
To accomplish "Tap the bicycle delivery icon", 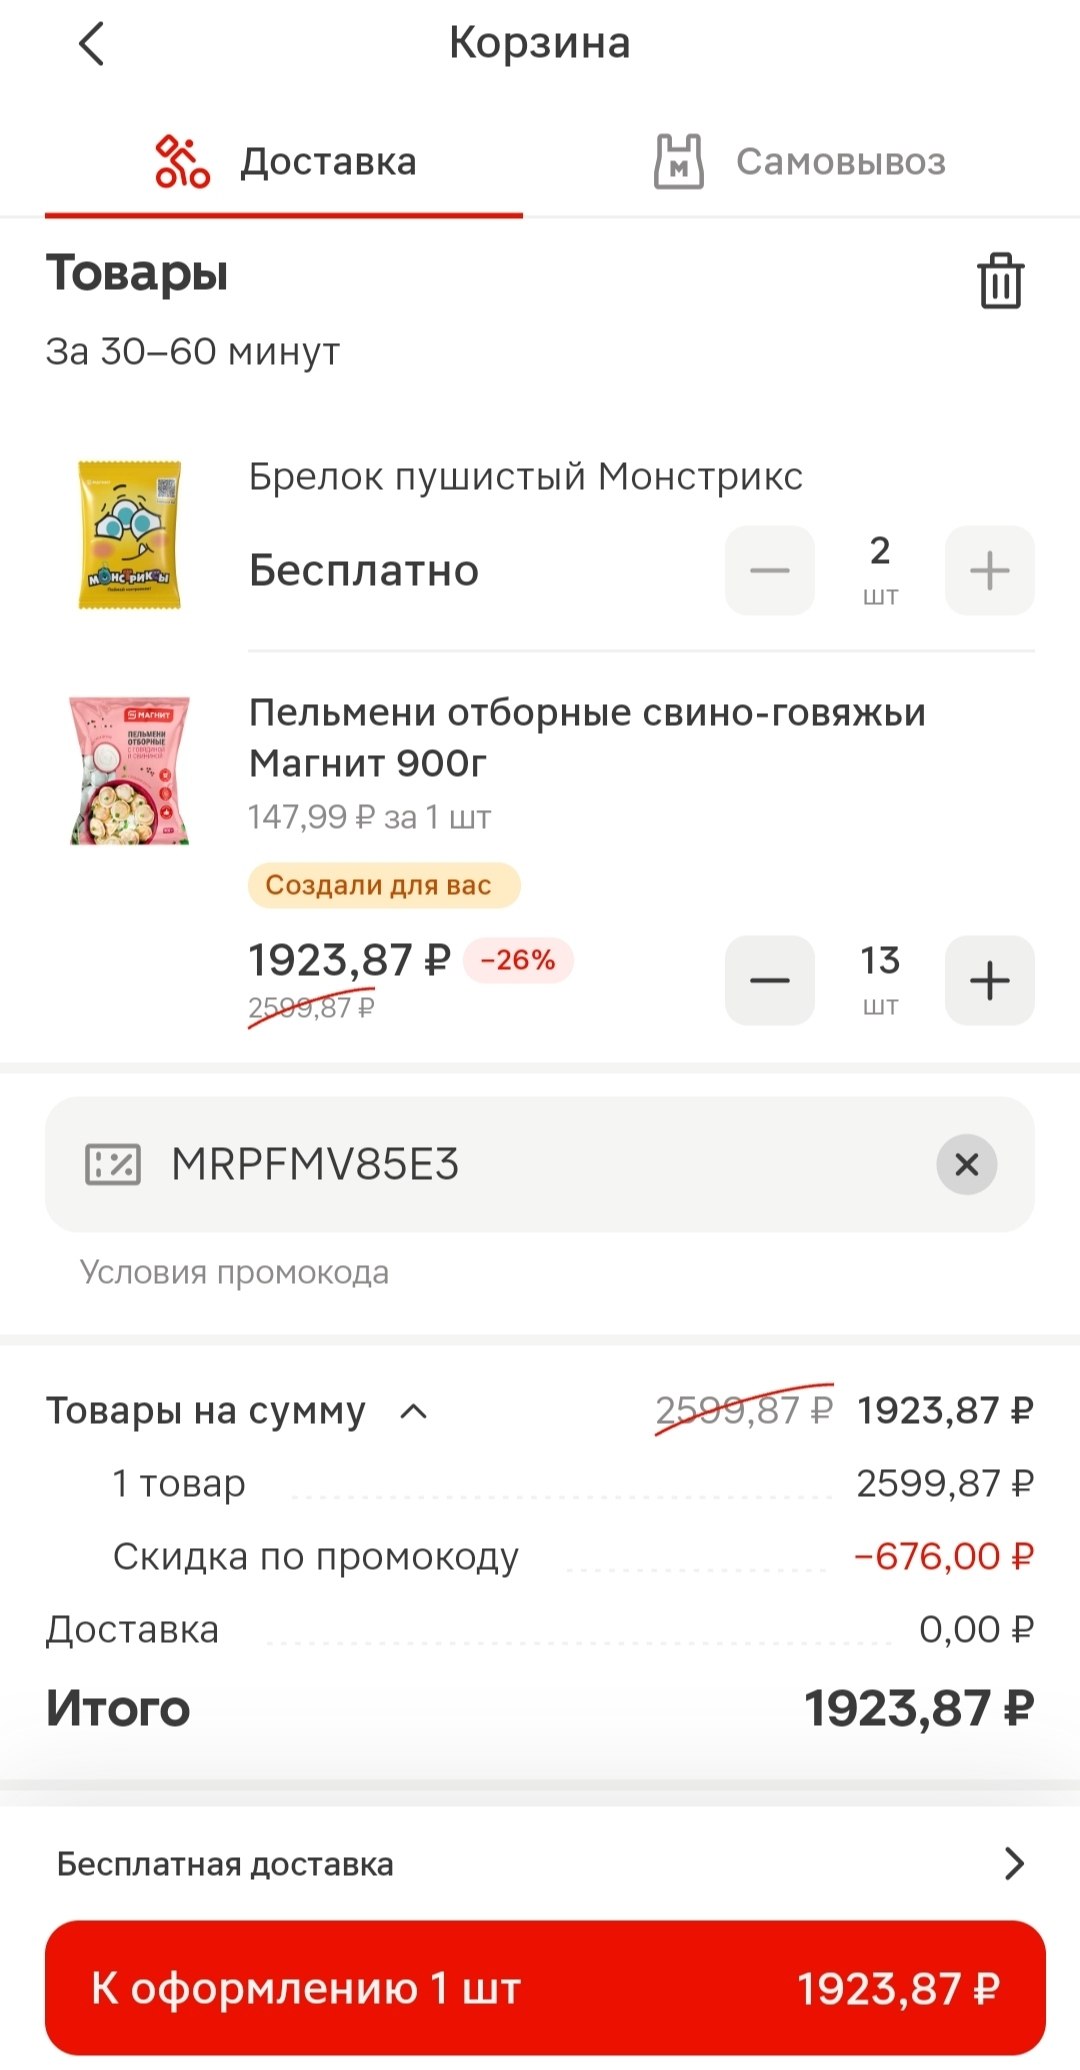I will 182,162.
